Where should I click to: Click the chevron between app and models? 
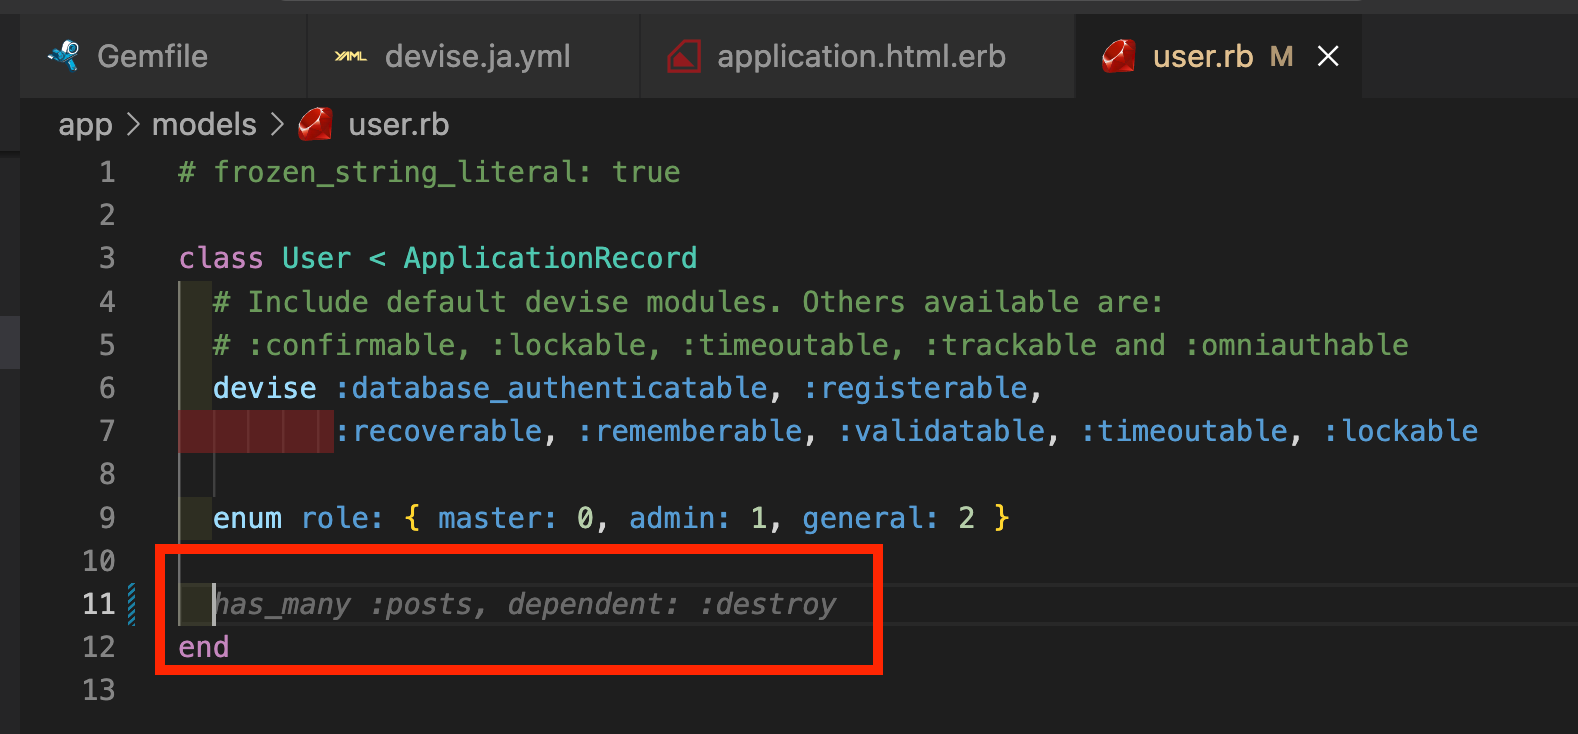tap(133, 125)
